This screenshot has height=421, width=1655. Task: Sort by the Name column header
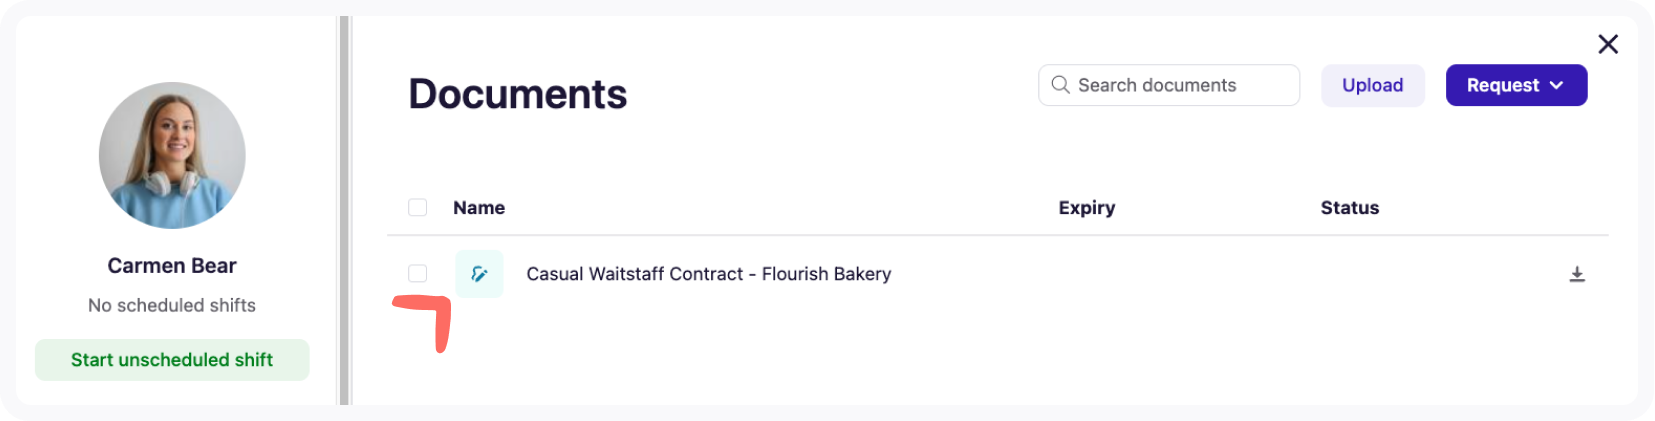click(479, 208)
